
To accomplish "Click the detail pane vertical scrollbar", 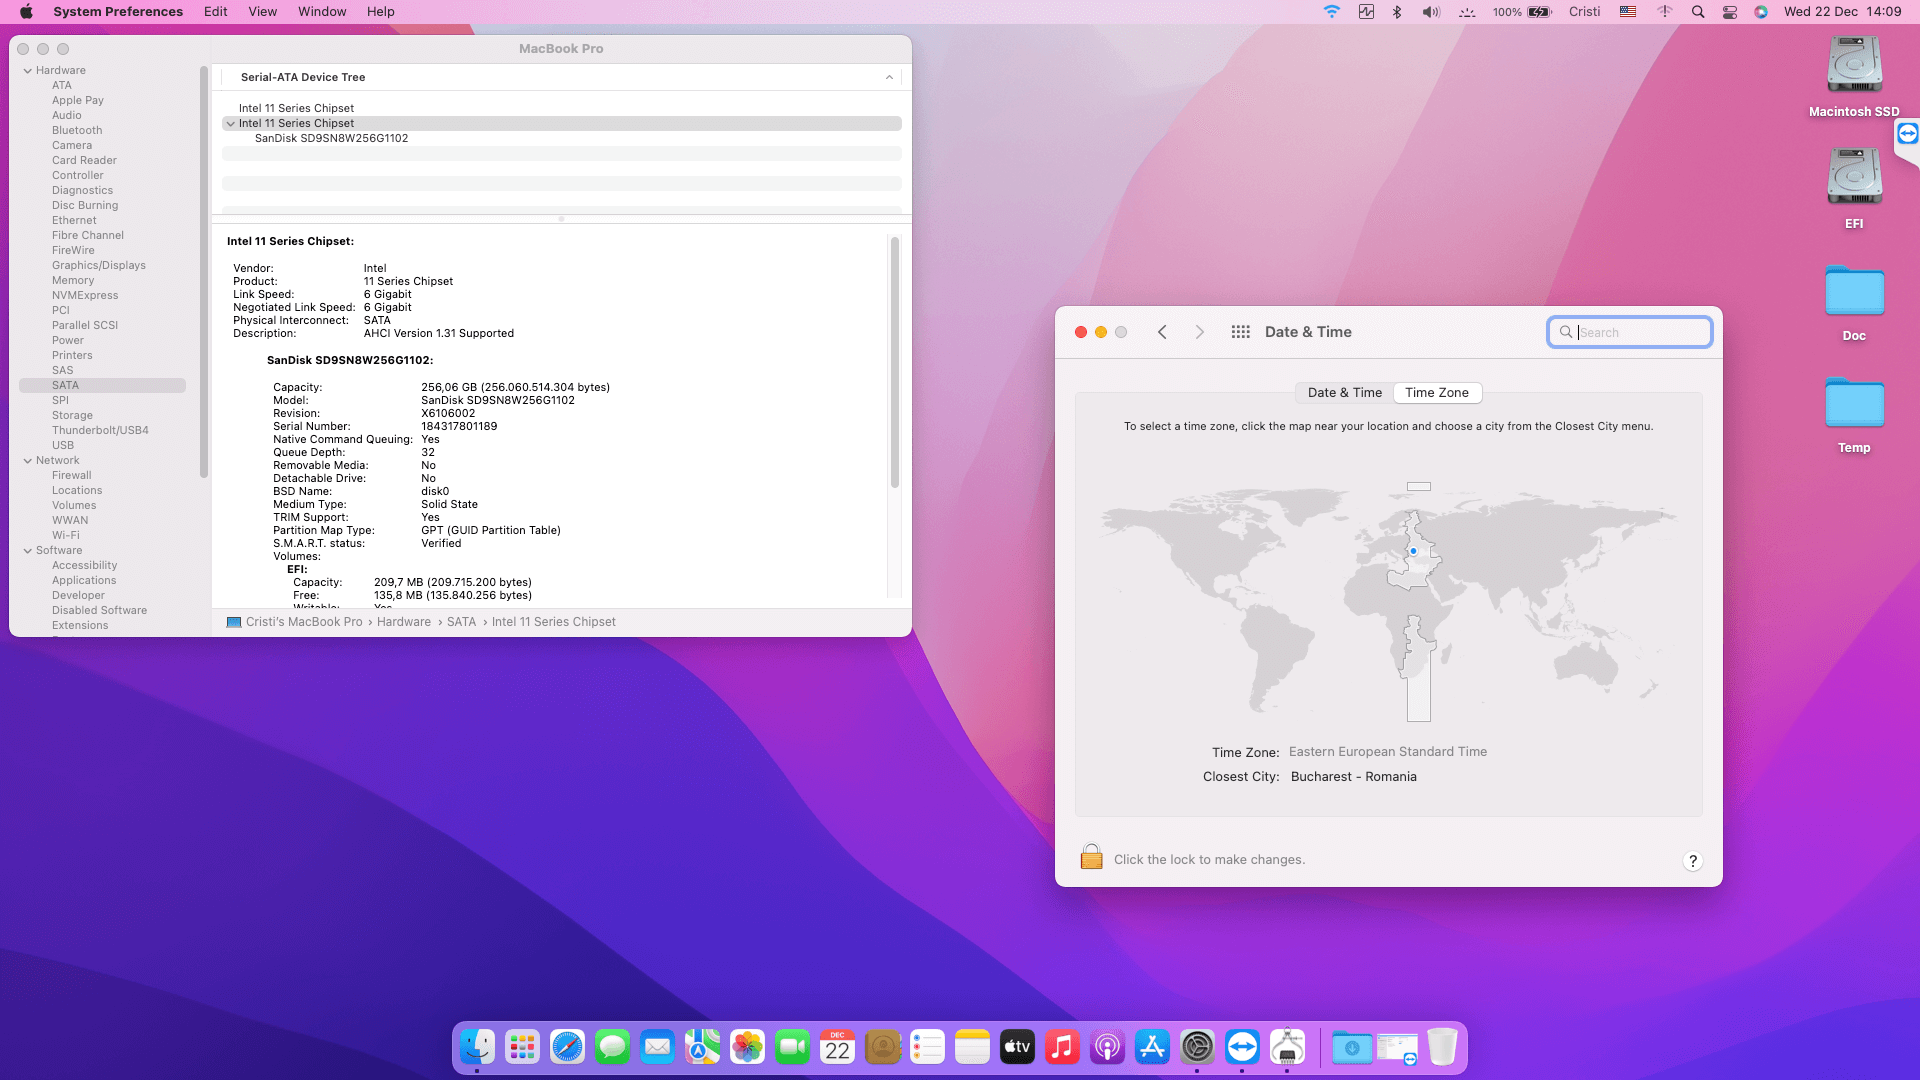I will (894, 362).
